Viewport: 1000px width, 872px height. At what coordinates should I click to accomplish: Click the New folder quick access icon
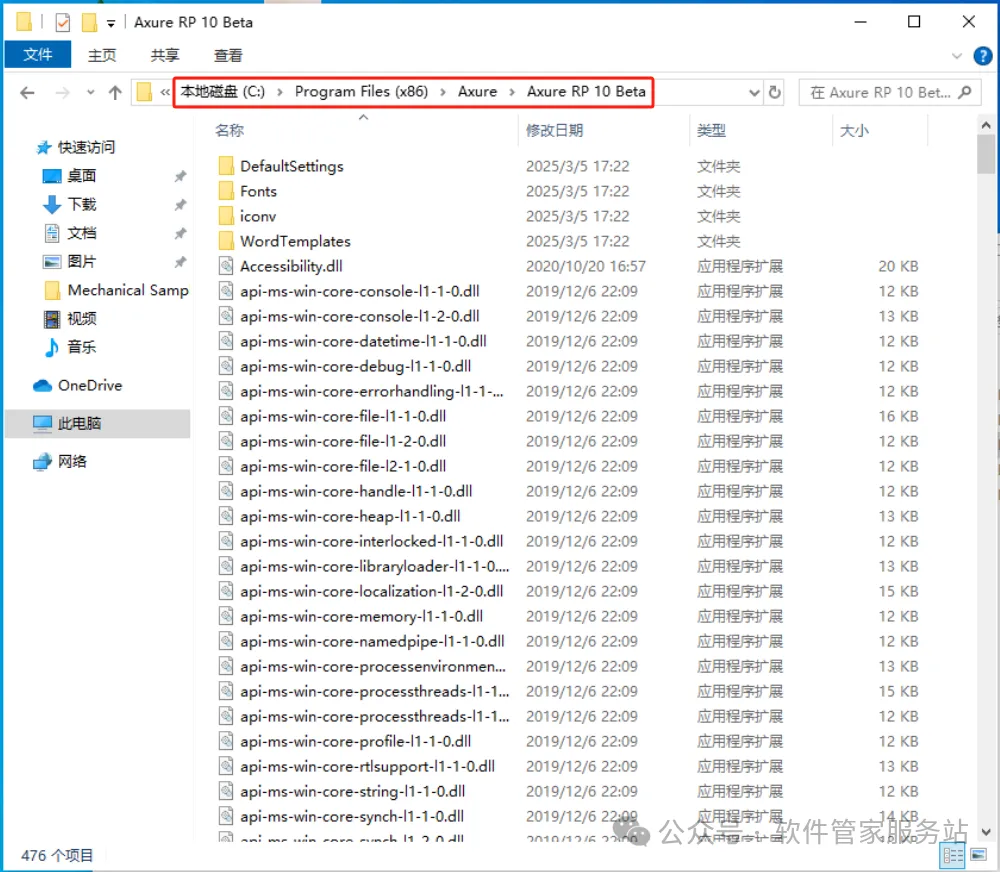89,23
